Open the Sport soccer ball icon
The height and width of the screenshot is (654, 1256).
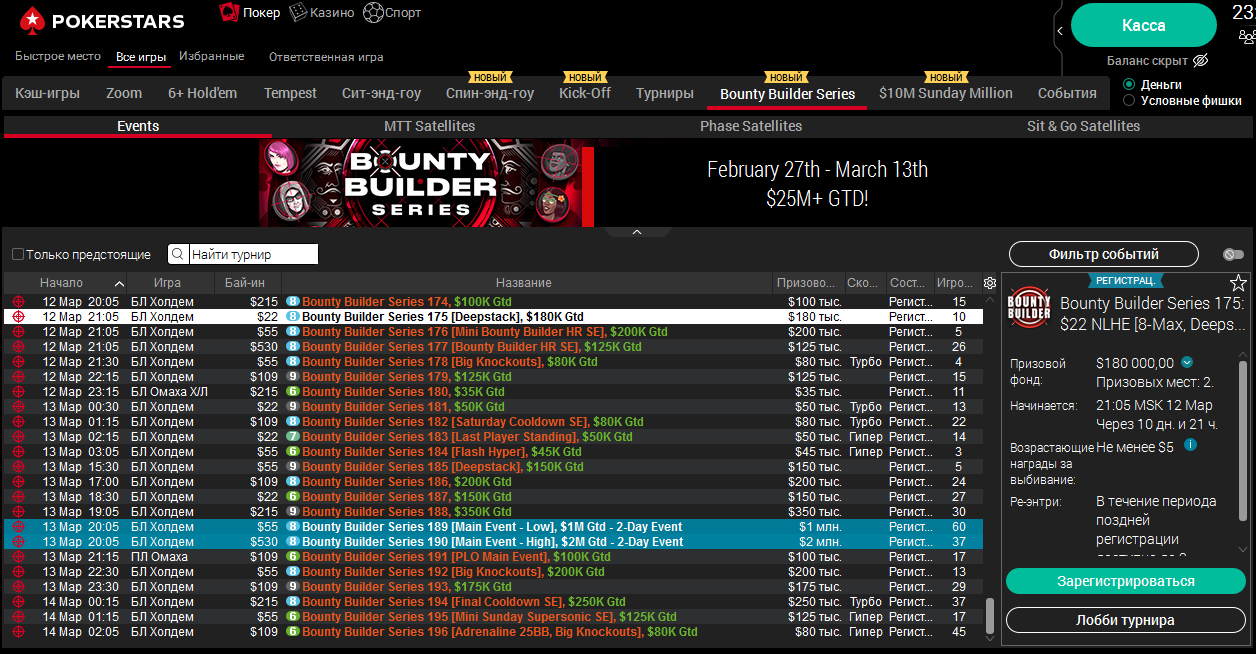click(x=373, y=13)
